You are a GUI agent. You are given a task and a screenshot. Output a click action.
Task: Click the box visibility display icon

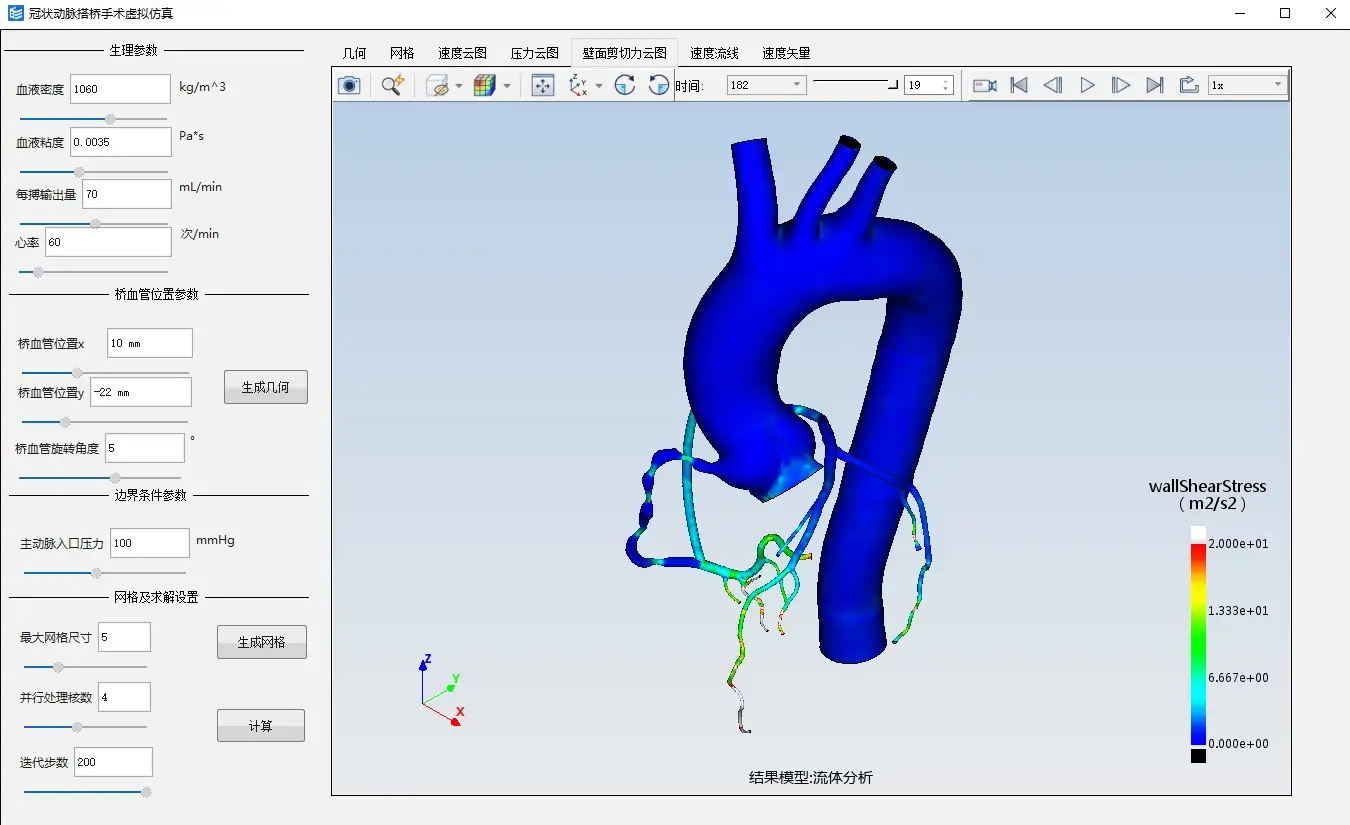438,86
